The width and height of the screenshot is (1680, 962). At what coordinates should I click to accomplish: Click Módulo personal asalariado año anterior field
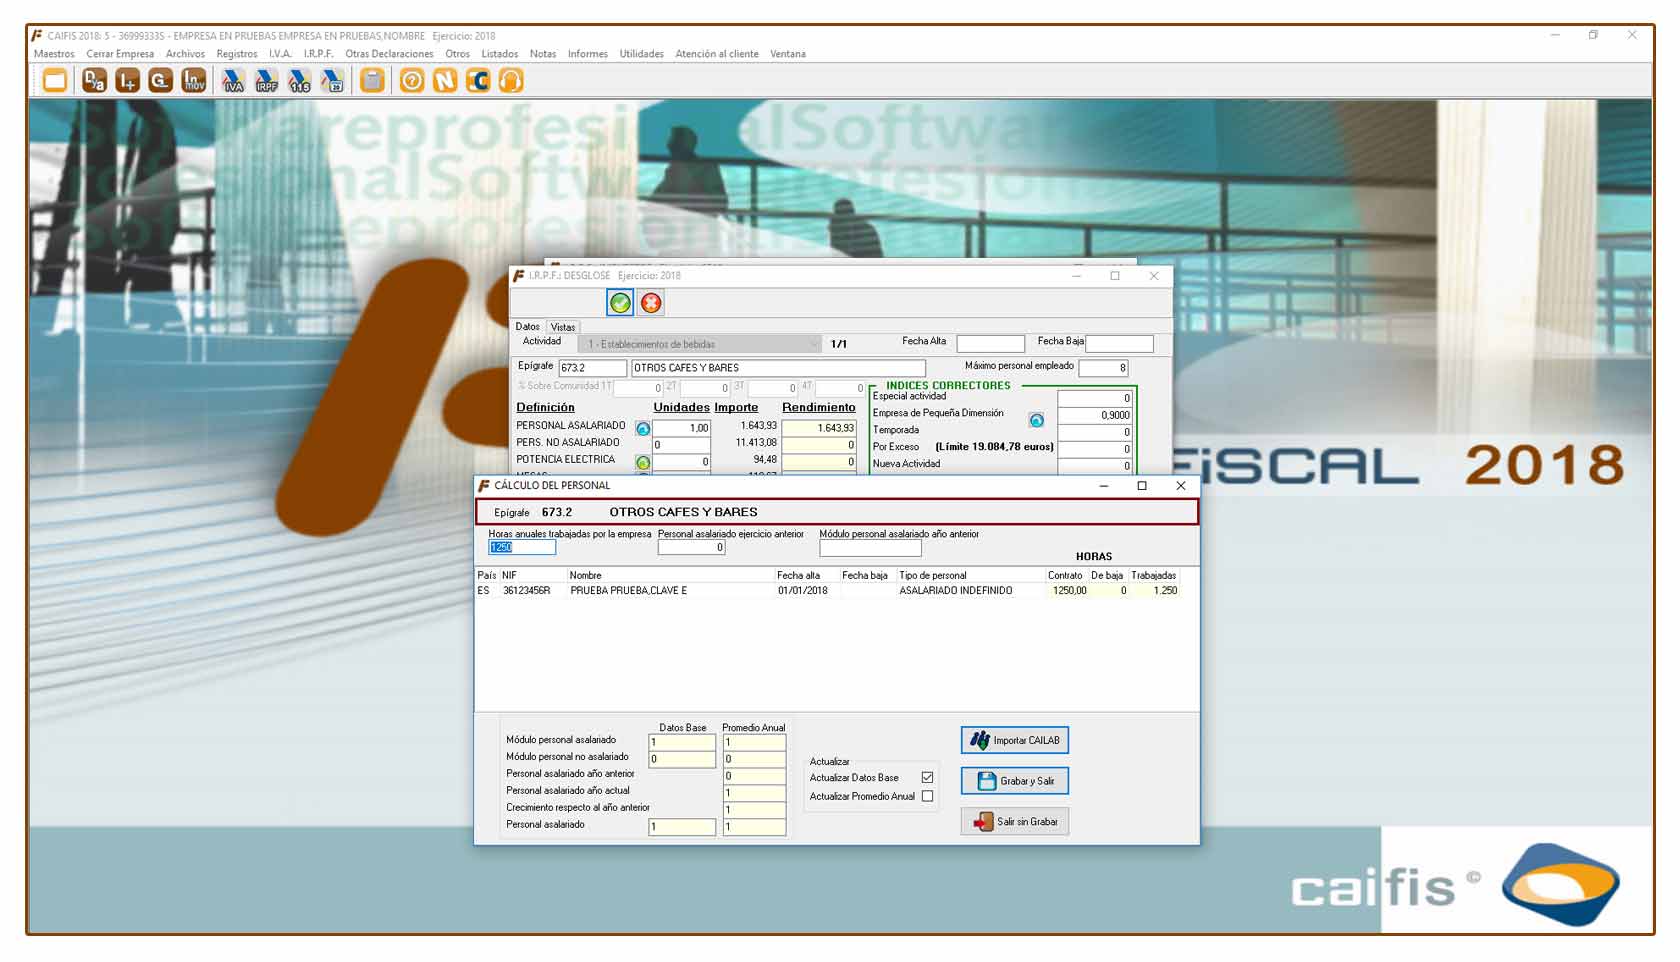click(x=870, y=548)
